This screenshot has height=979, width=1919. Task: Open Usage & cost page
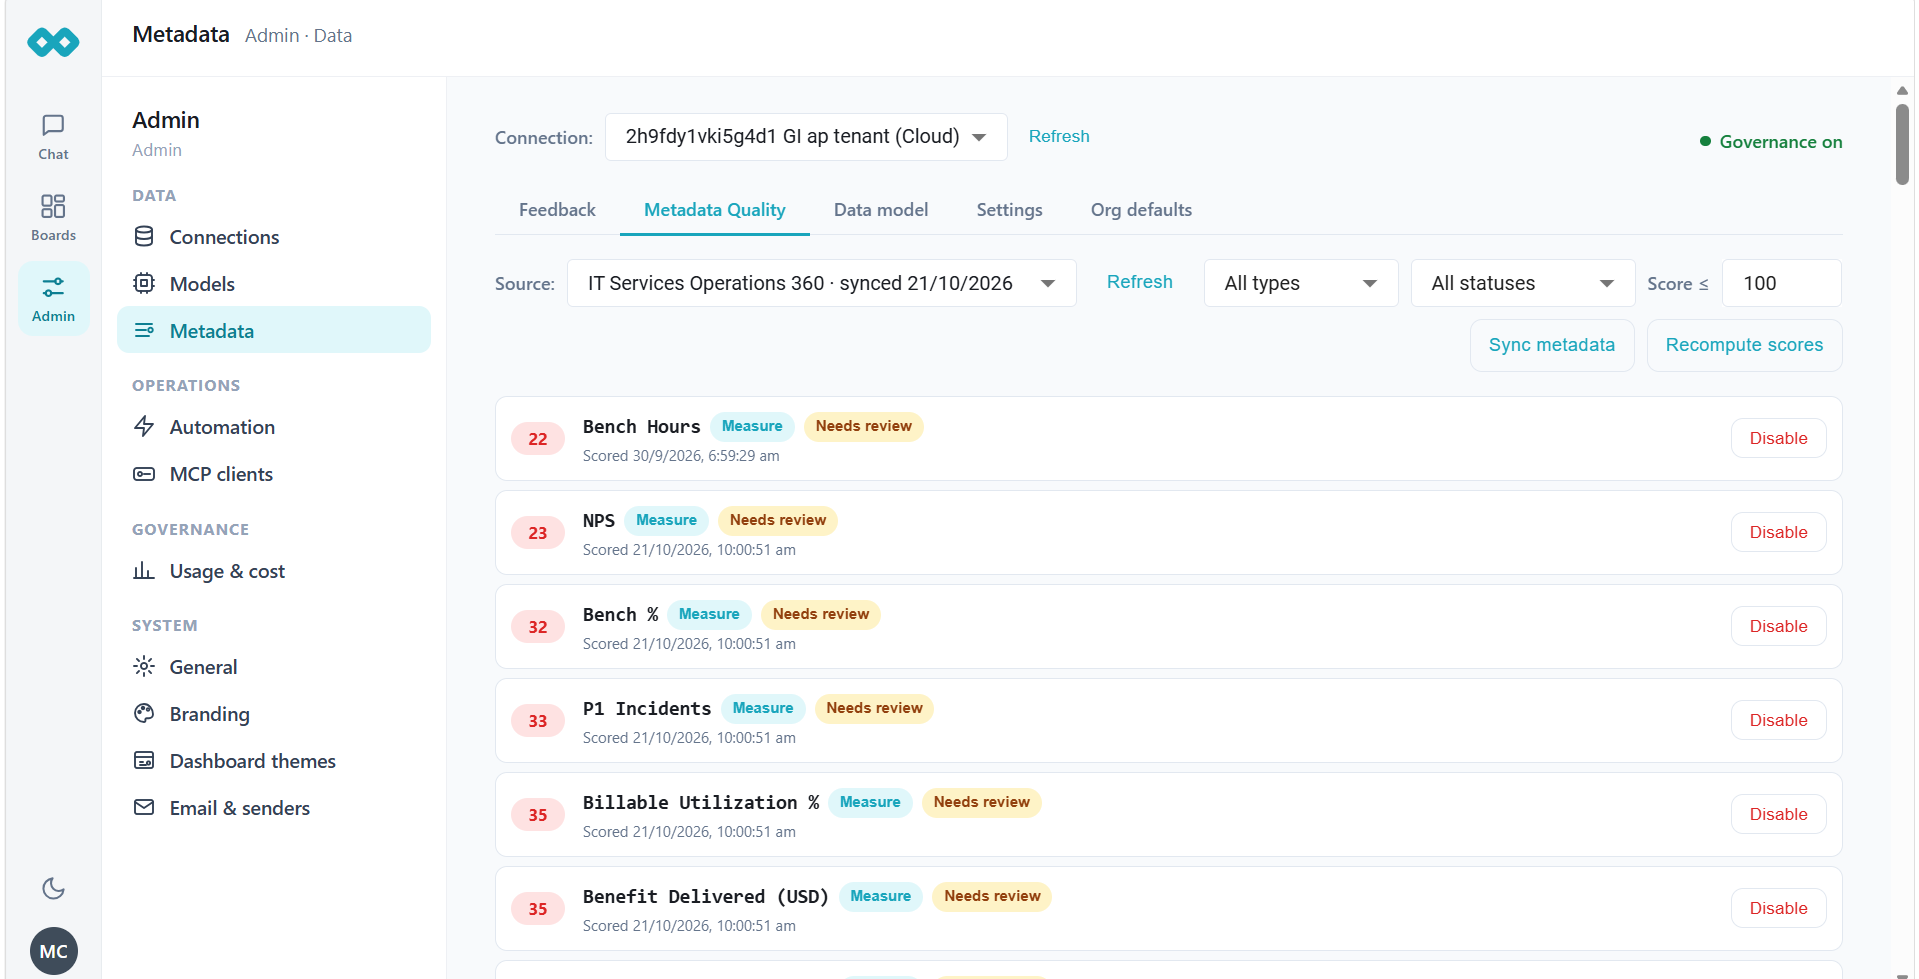click(274, 571)
